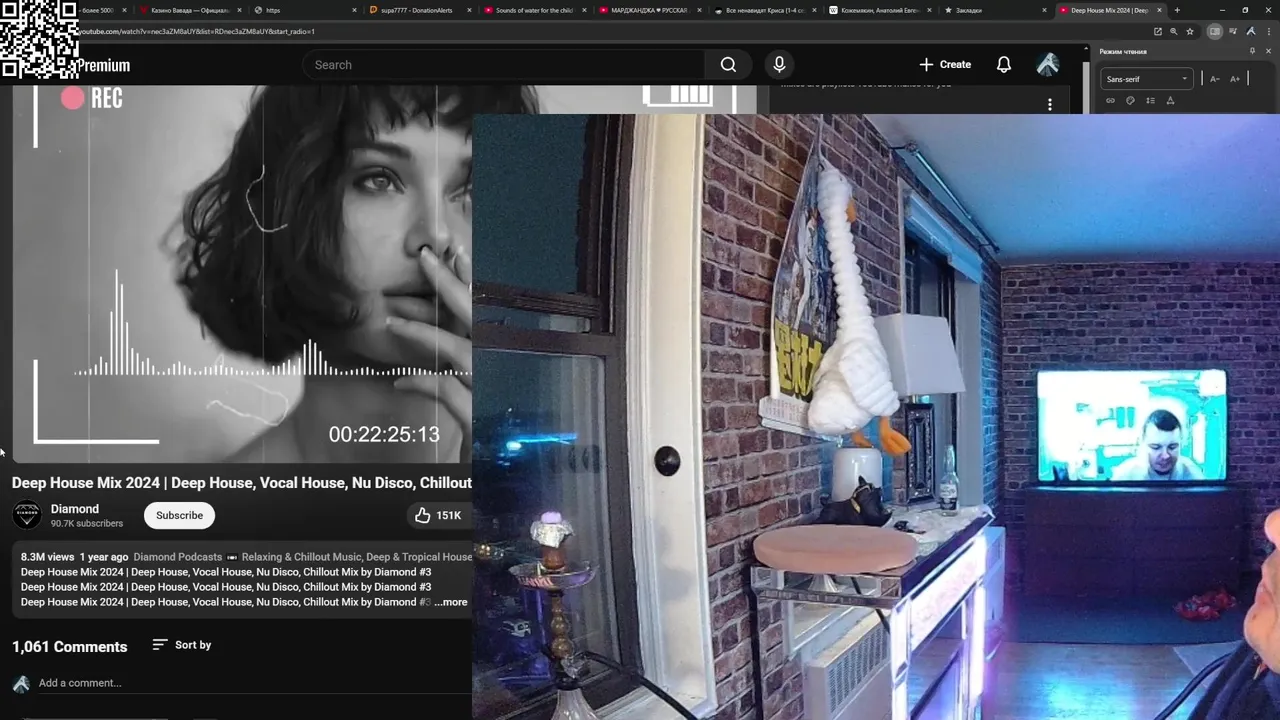Click the Deep House Mix 2024 video title
The image size is (1280, 720).
tap(241, 483)
